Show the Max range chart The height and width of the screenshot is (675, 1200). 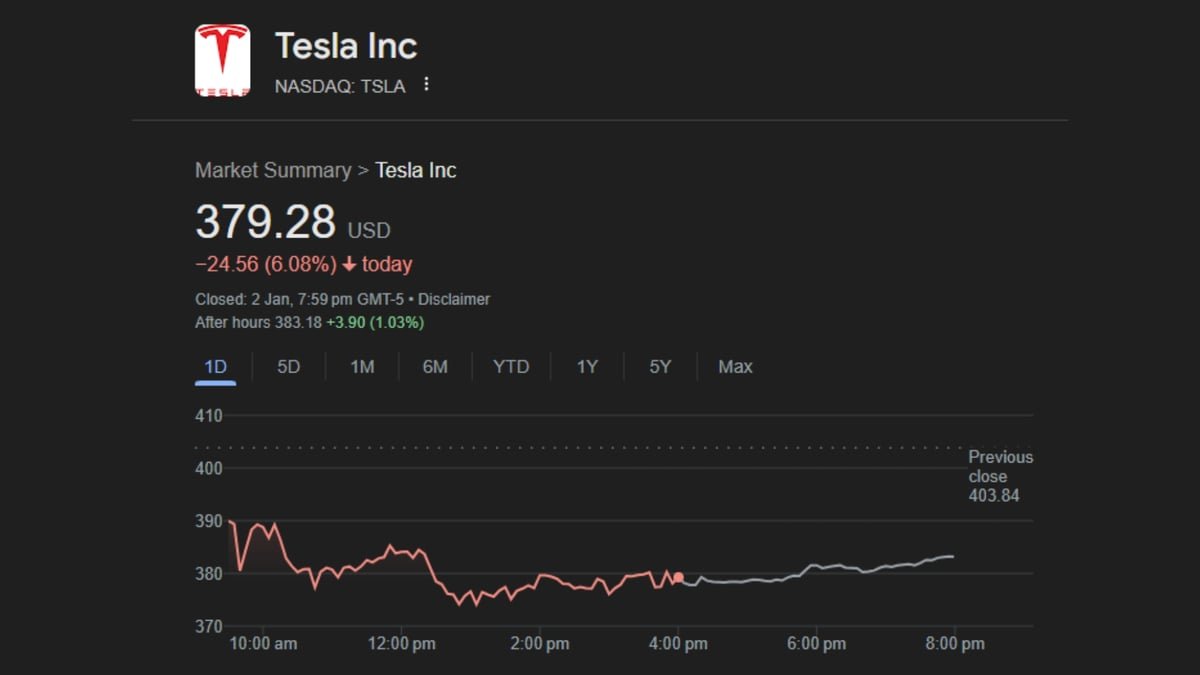(x=735, y=367)
